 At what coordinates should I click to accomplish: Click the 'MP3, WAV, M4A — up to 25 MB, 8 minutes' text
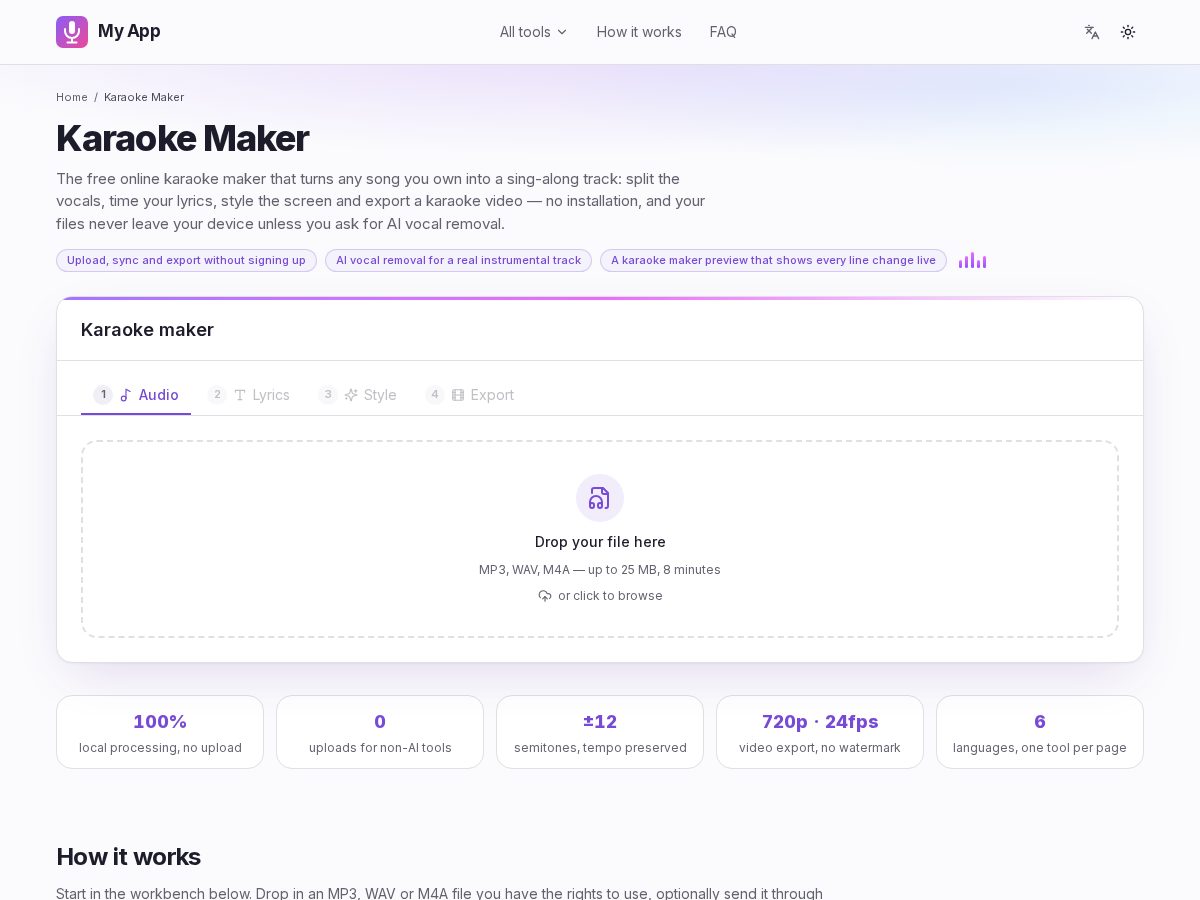point(600,570)
